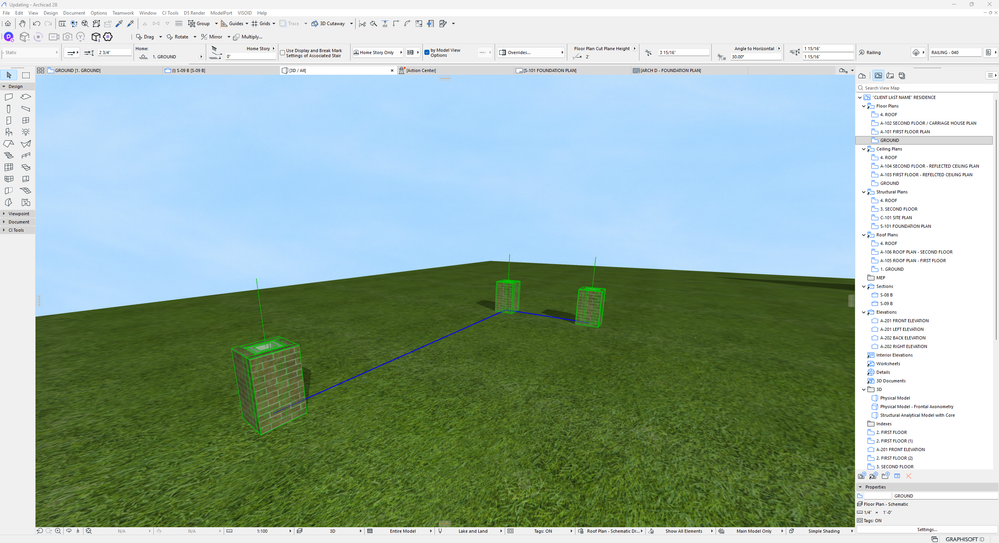
Task: Expand the Document toolbox section
Action: tap(4, 222)
